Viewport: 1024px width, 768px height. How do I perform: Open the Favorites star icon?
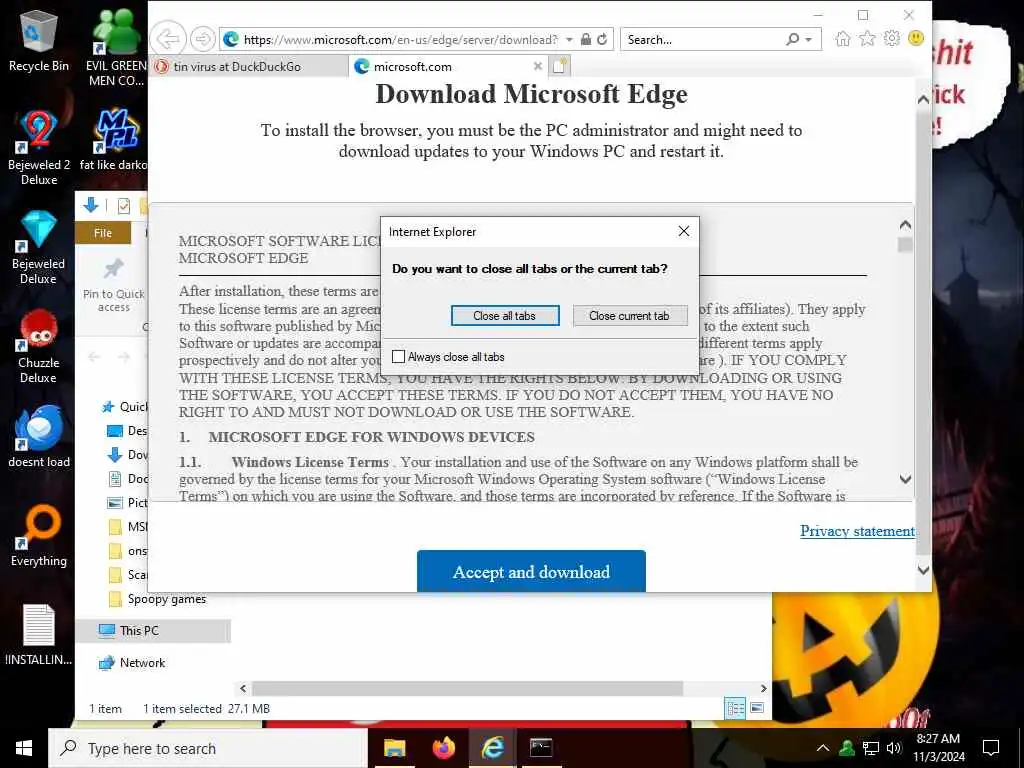click(867, 39)
